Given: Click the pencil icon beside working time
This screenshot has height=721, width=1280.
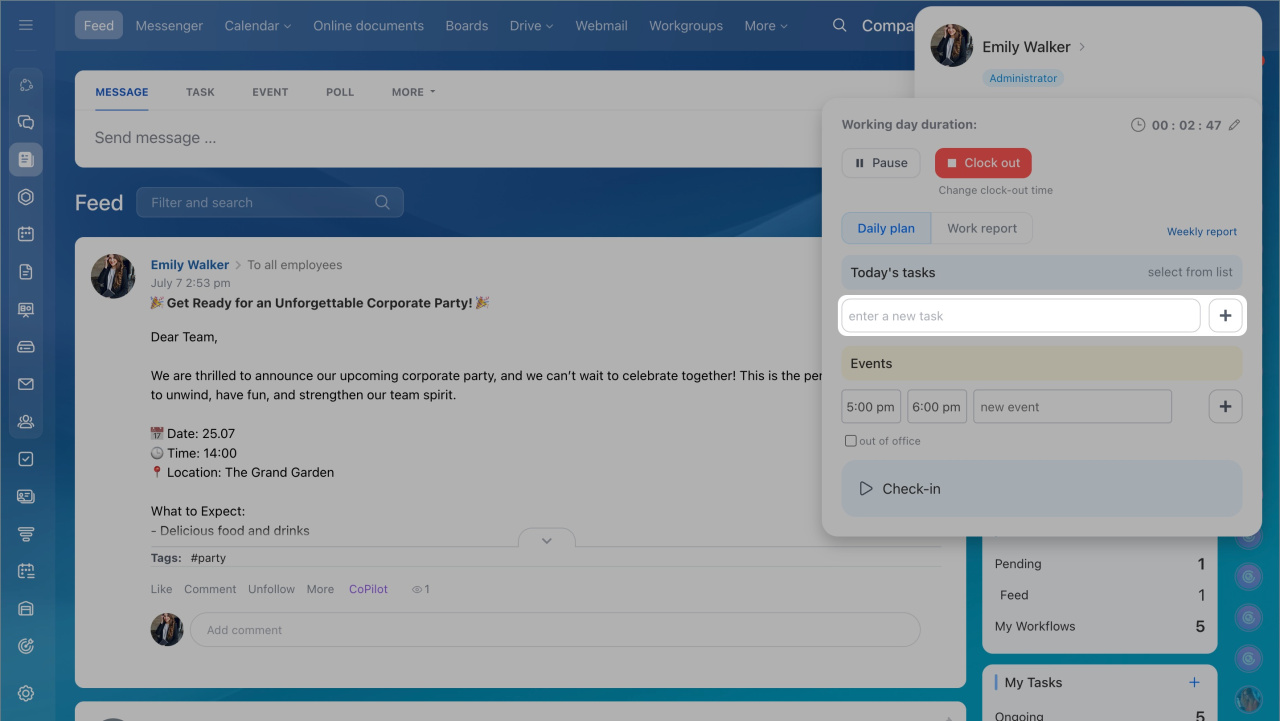Looking at the screenshot, I should (1234, 125).
